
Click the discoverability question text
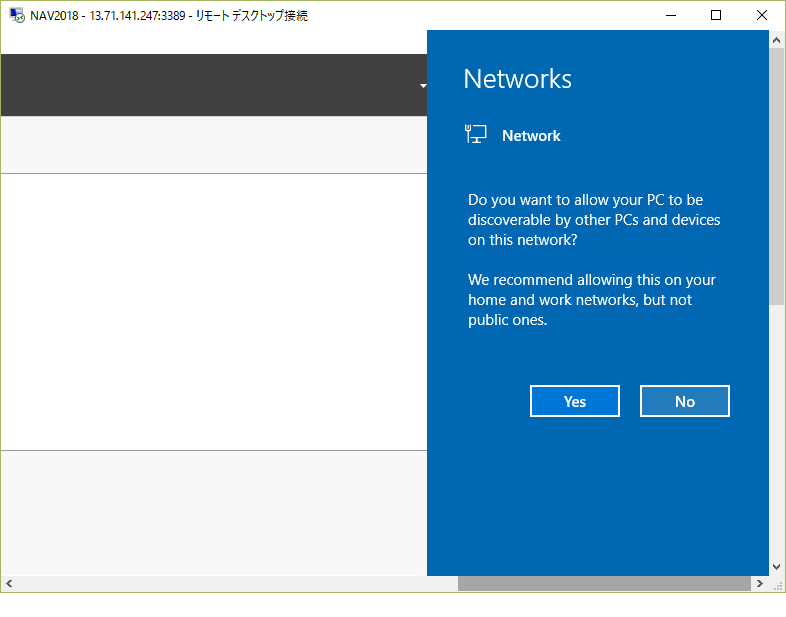tap(593, 220)
